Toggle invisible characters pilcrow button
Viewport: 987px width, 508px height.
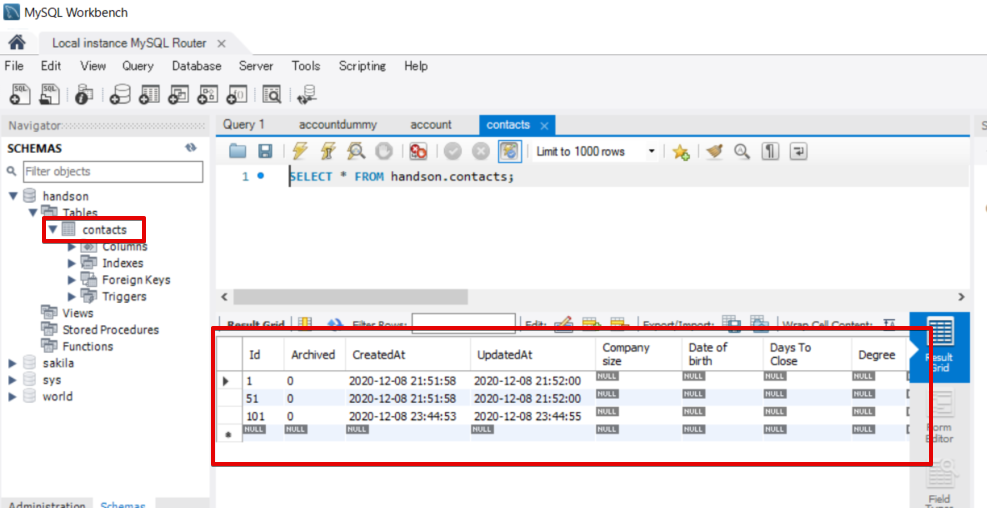tap(770, 151)
